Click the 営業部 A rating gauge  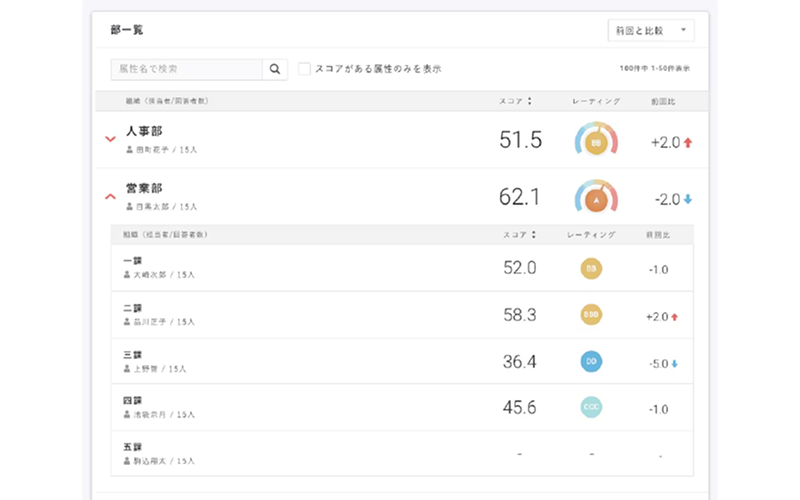[x=596, y=196]
